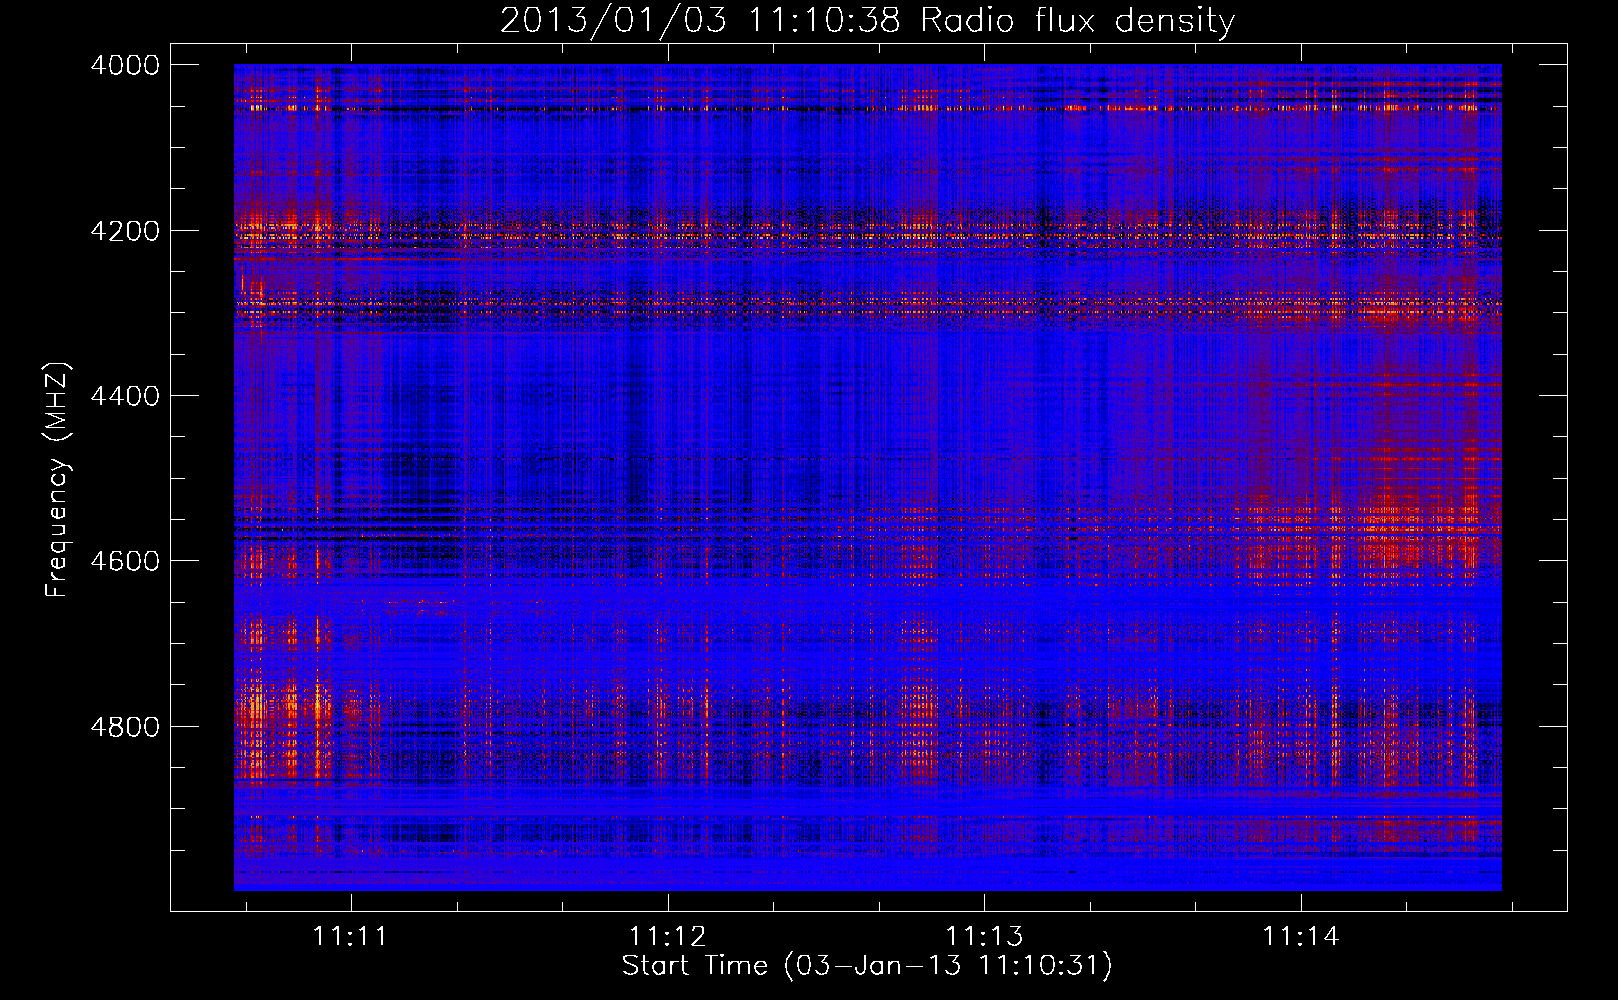1618x1000 pixels.
Task: Click the "Start Time (03-Jan-13 11:10:31)" axis label
Action: coord(867,966)
